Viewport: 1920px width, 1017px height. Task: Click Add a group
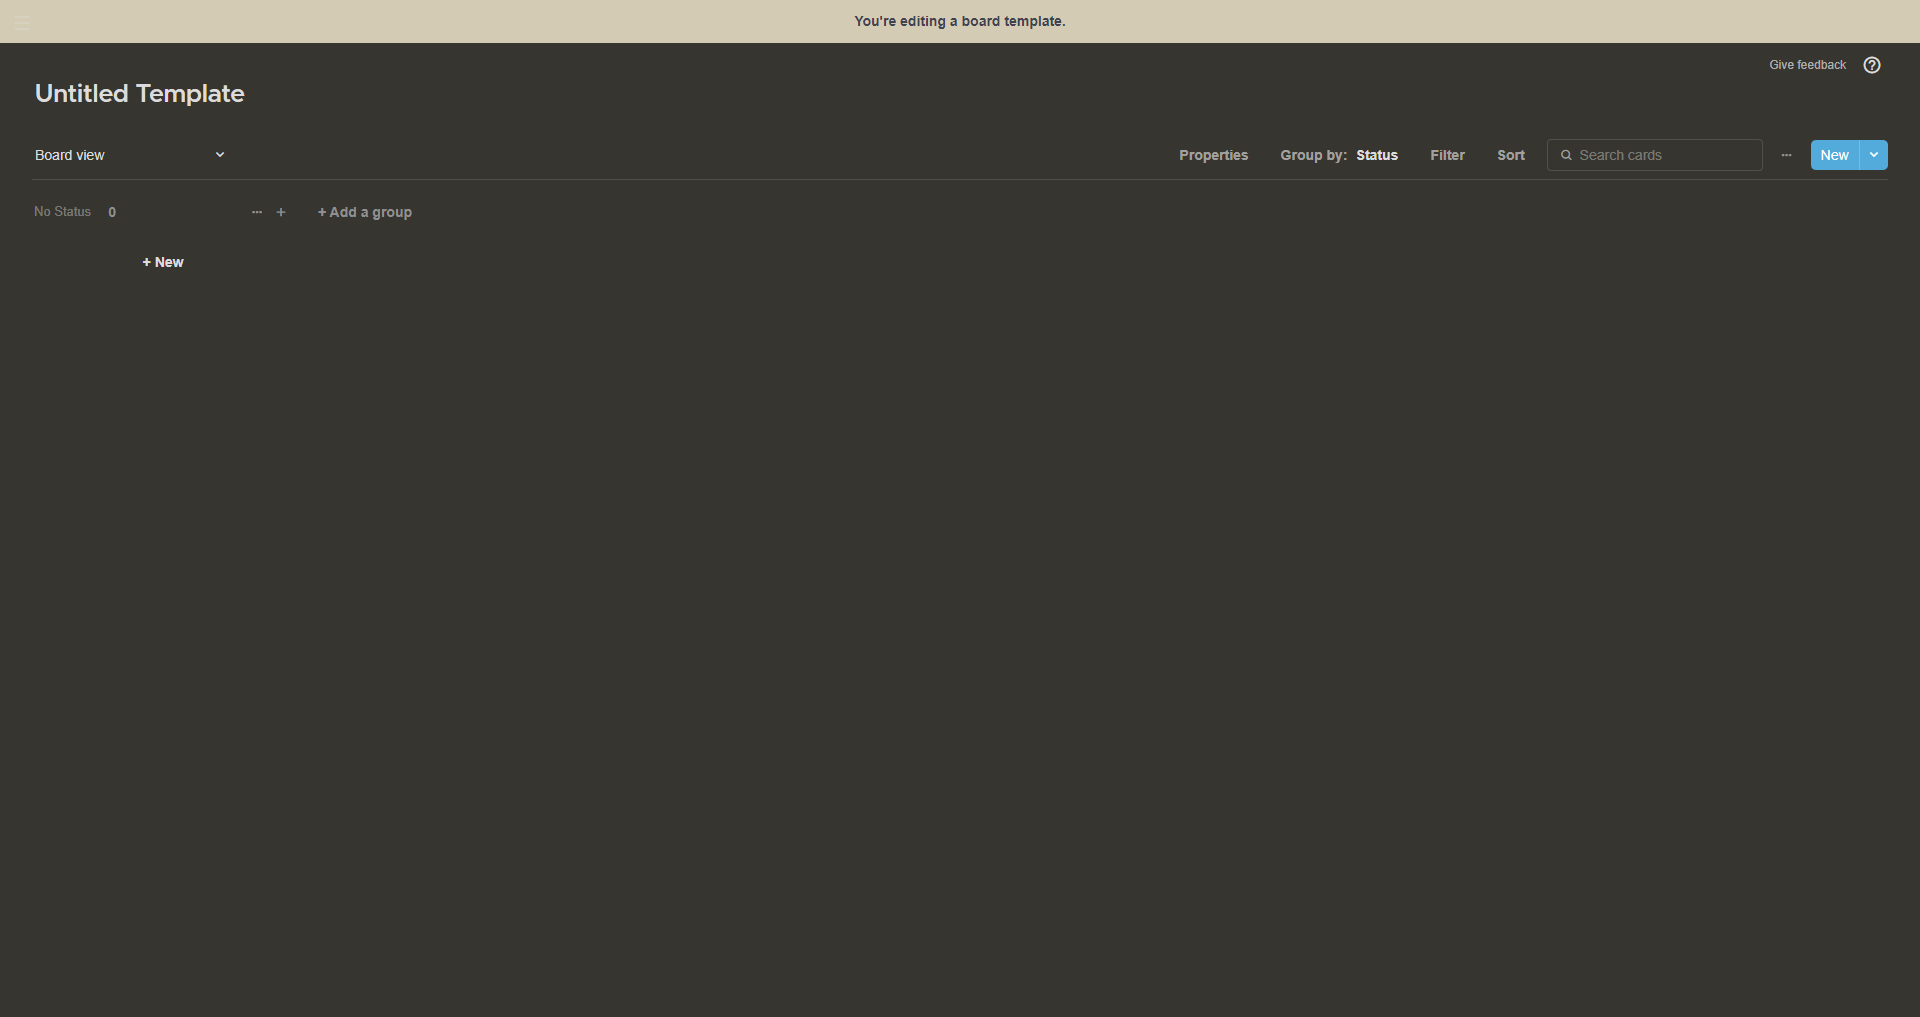(x=365, y=212)
